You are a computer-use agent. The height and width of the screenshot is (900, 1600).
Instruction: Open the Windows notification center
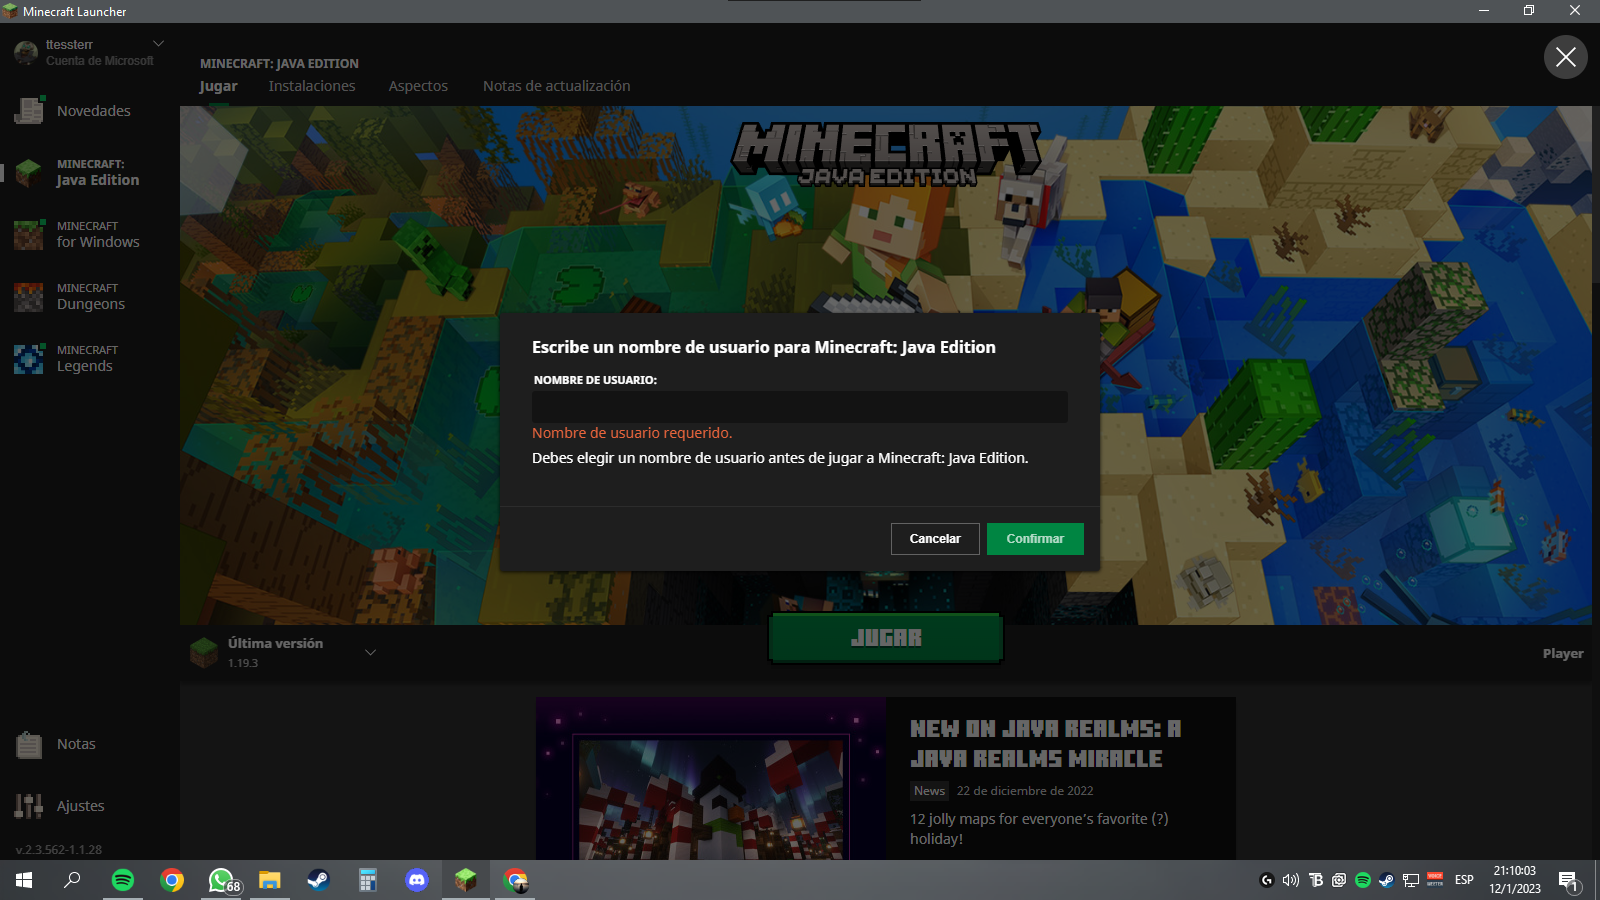point(1568,880)
